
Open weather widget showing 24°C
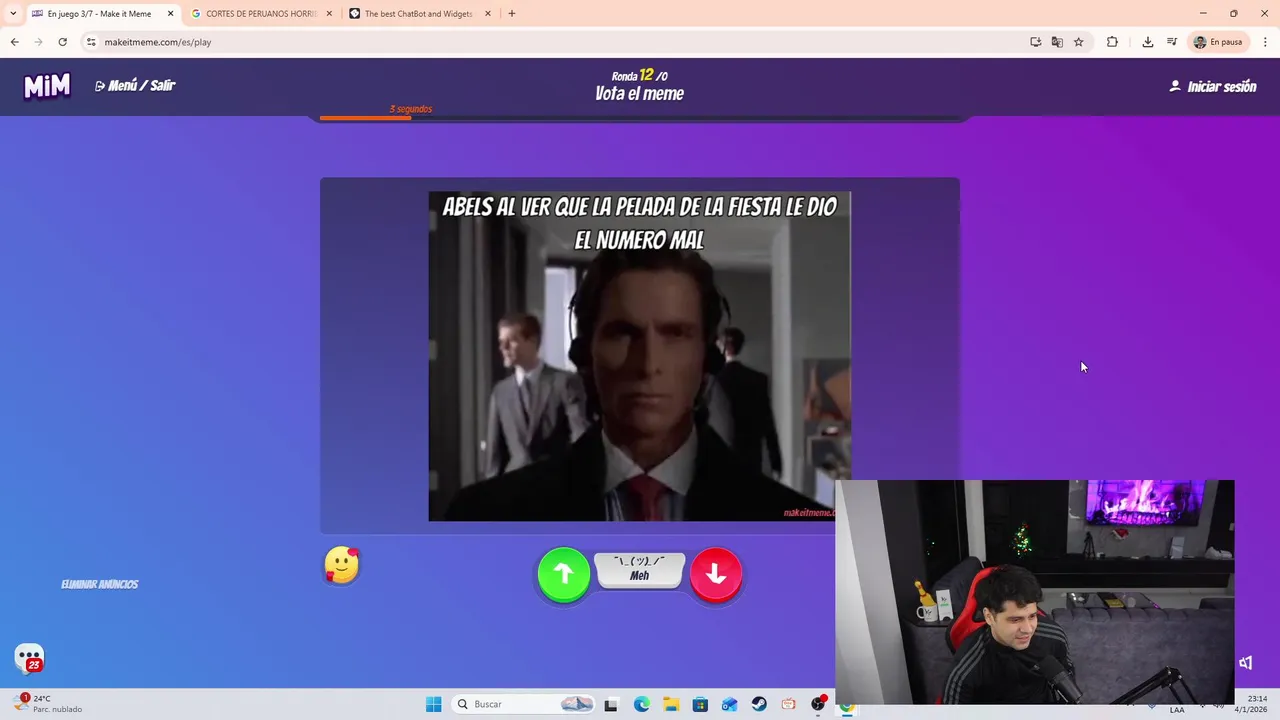48,704
